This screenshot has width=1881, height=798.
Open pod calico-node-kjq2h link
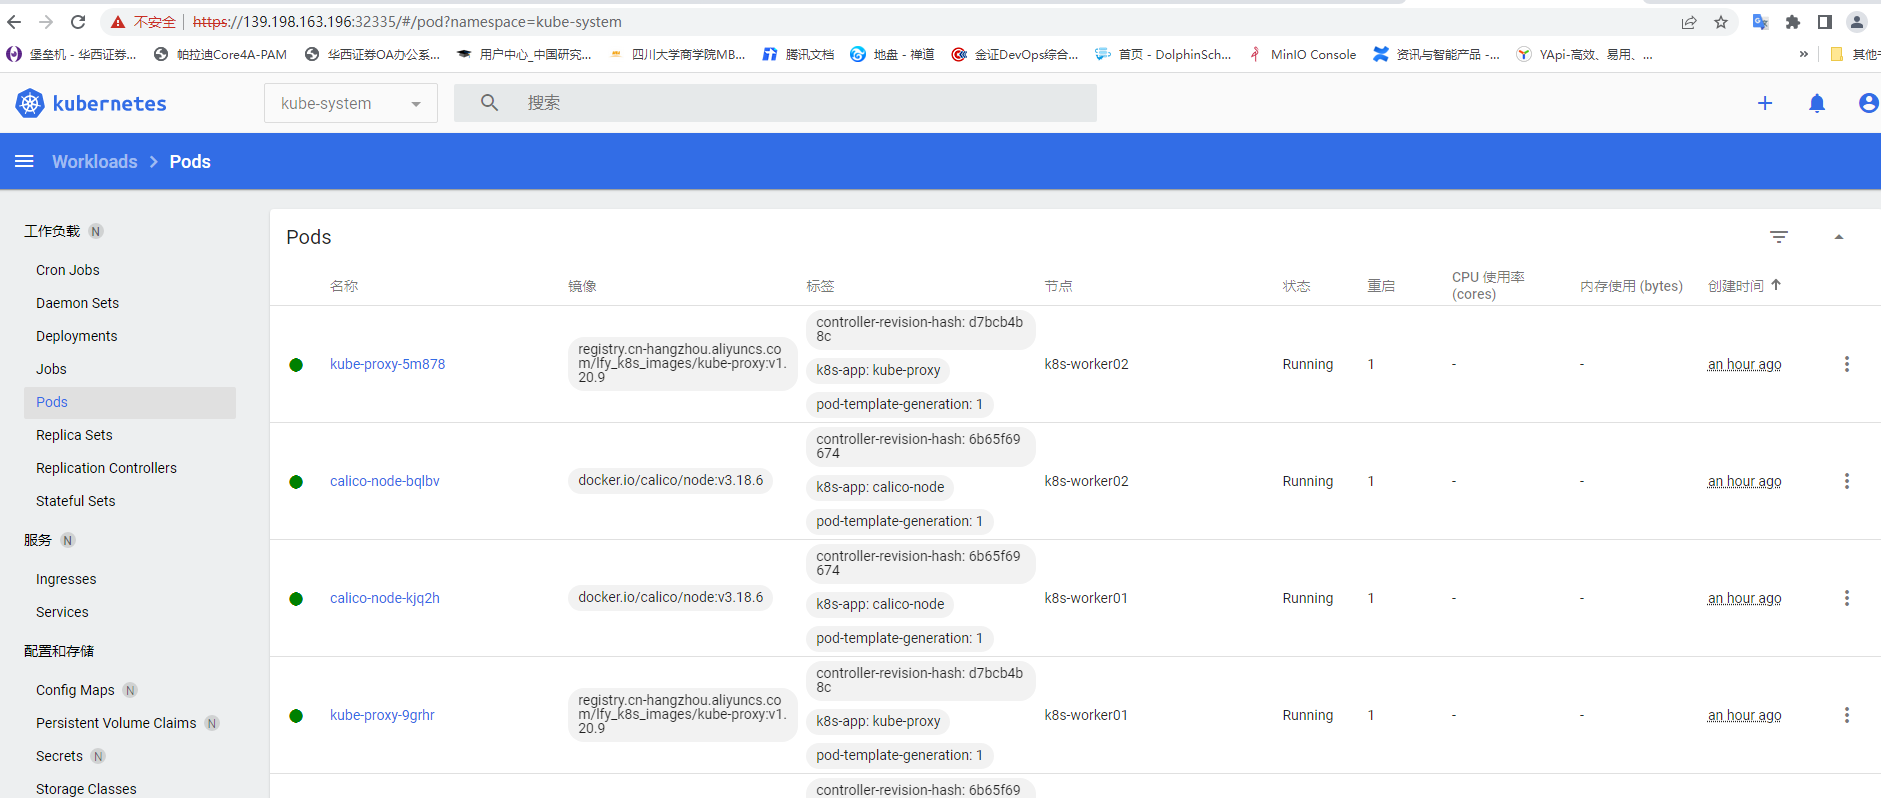(x=385, y=598)
